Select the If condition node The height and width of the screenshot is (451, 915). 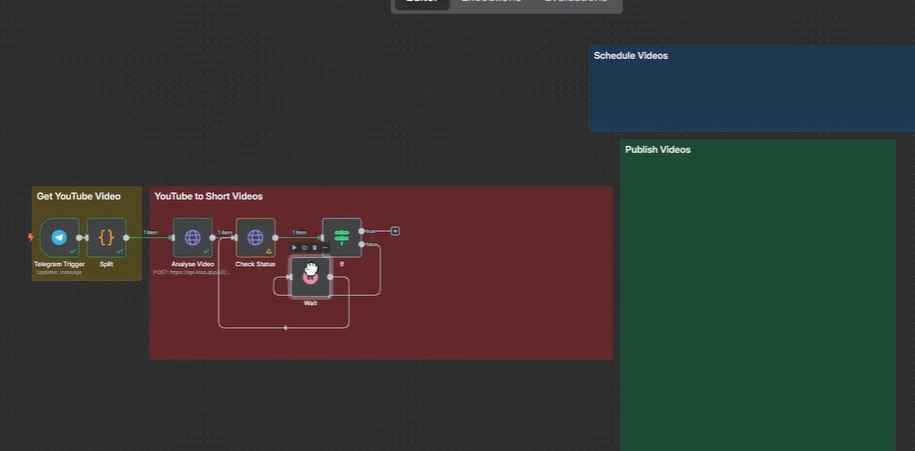coord(342,237)
